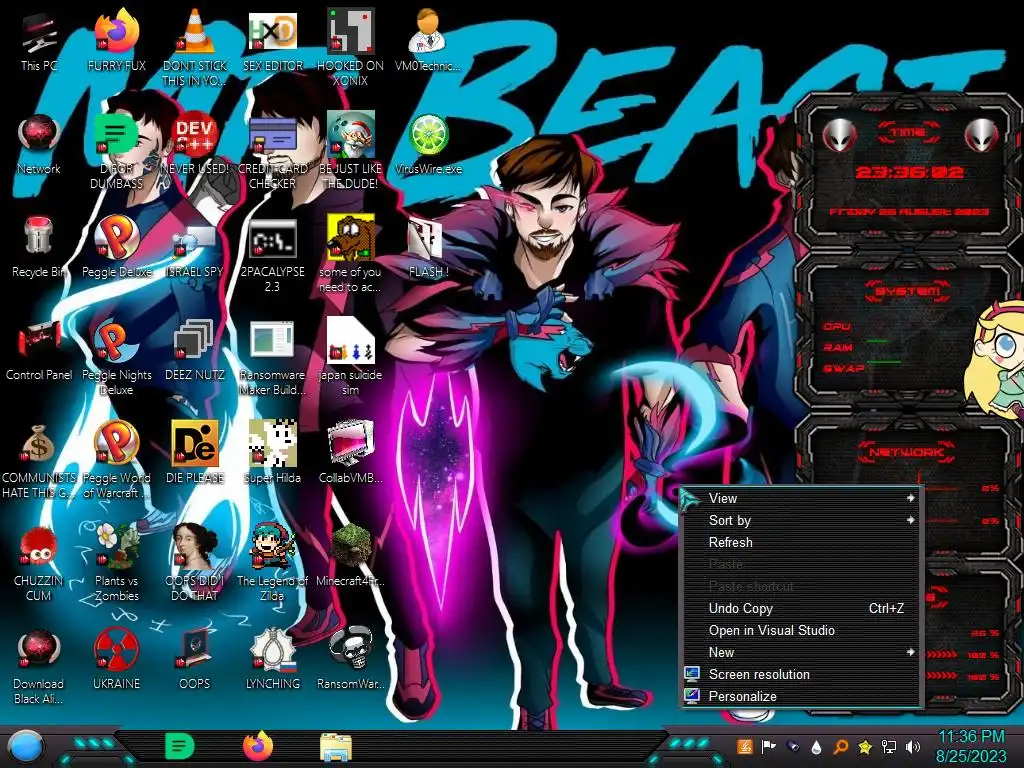The height and width of the screenshot is (768, 1024).
Task: Open the taskbar clock 11:36 PM
Action: point(971,746)
